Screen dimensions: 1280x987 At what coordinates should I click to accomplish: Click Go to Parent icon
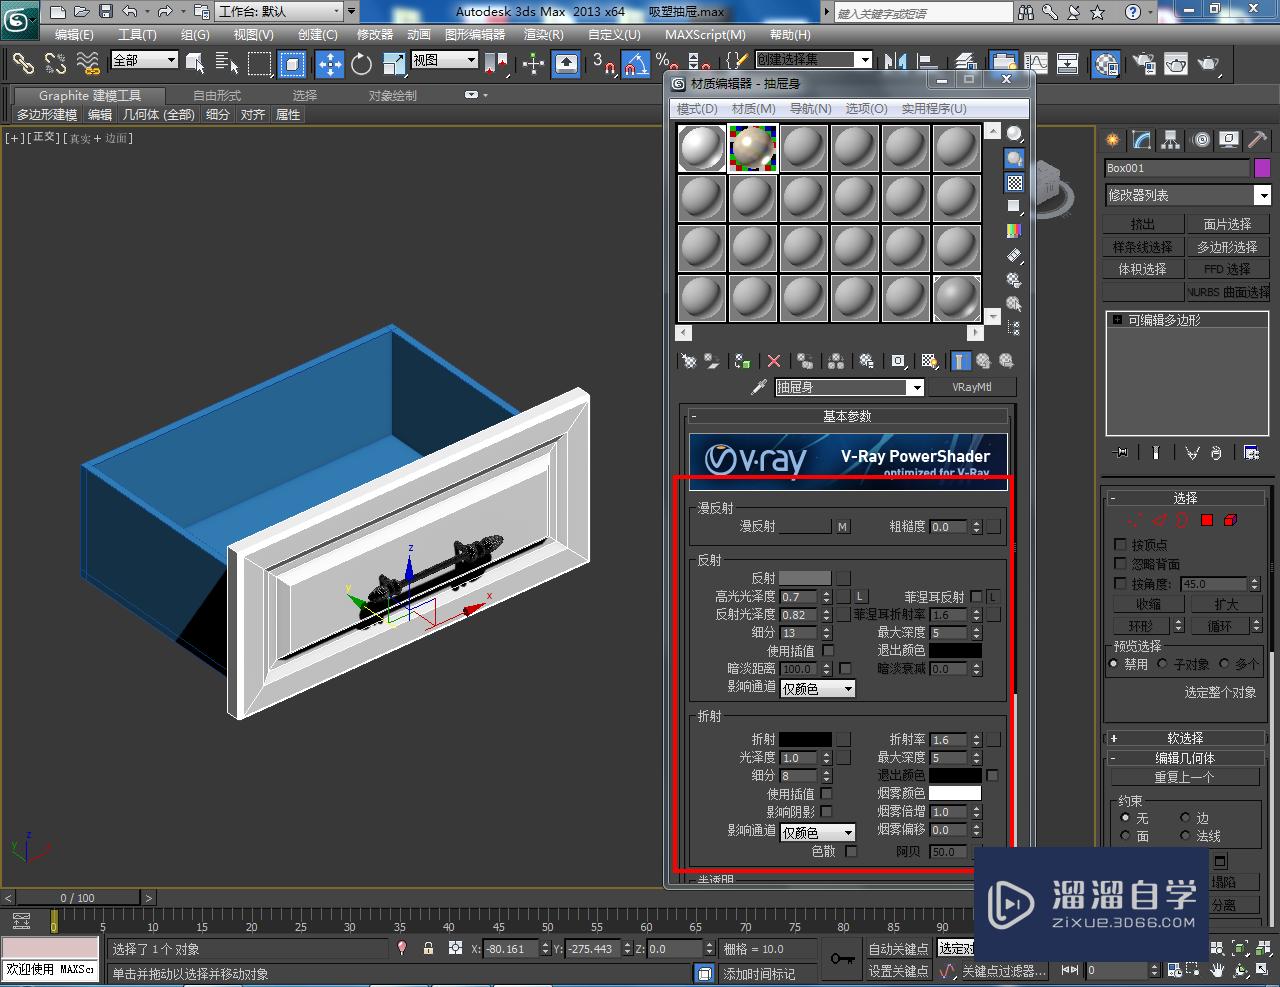(983, 361)
